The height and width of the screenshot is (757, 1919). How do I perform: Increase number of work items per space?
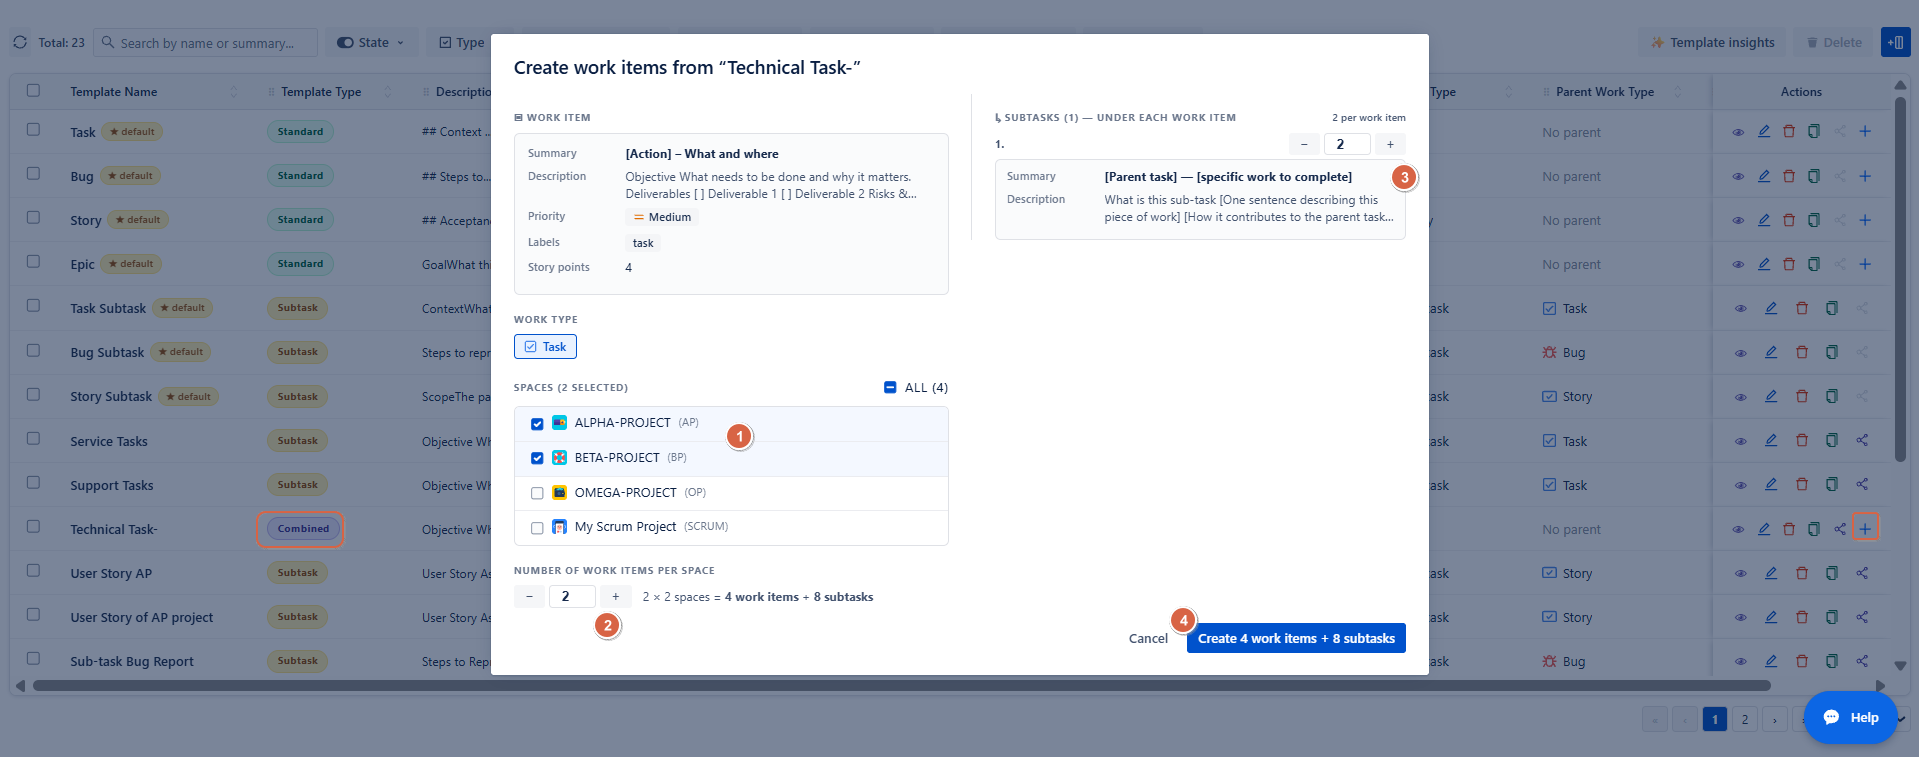tap(616, 597)
